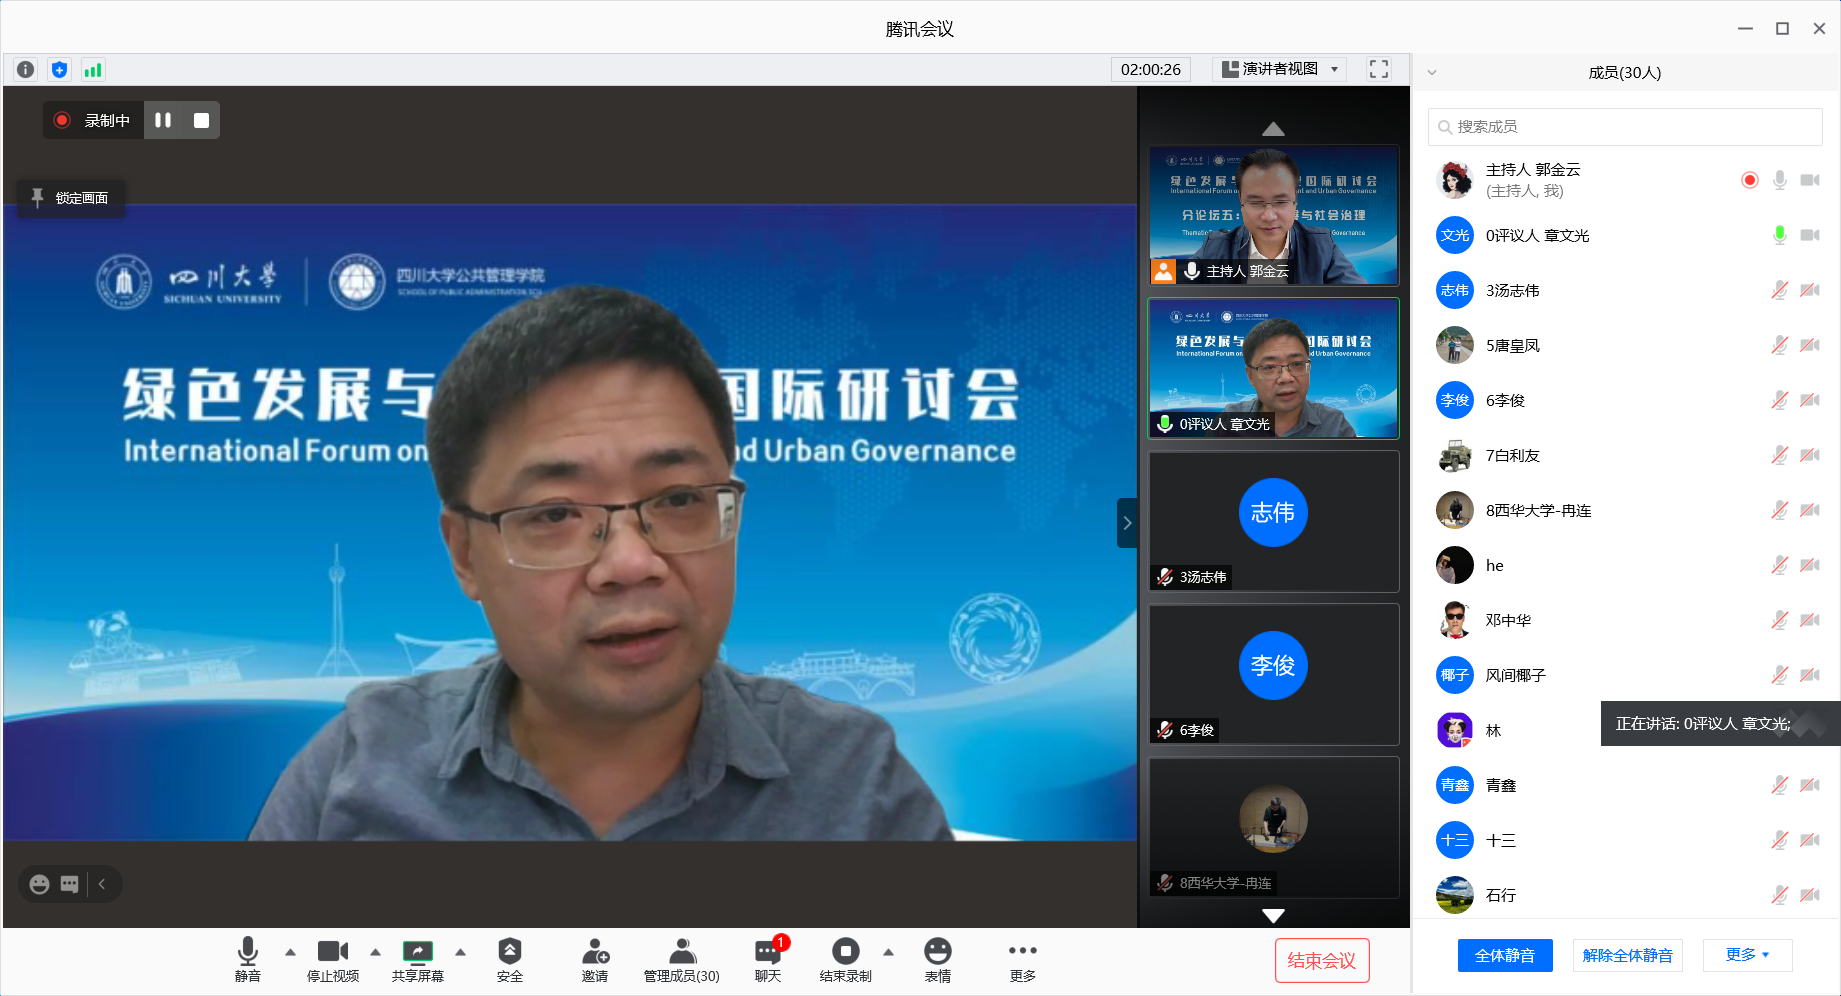The image size is (1841, 996).
Task: Enter full screen mode
Action: (1379, 69)
